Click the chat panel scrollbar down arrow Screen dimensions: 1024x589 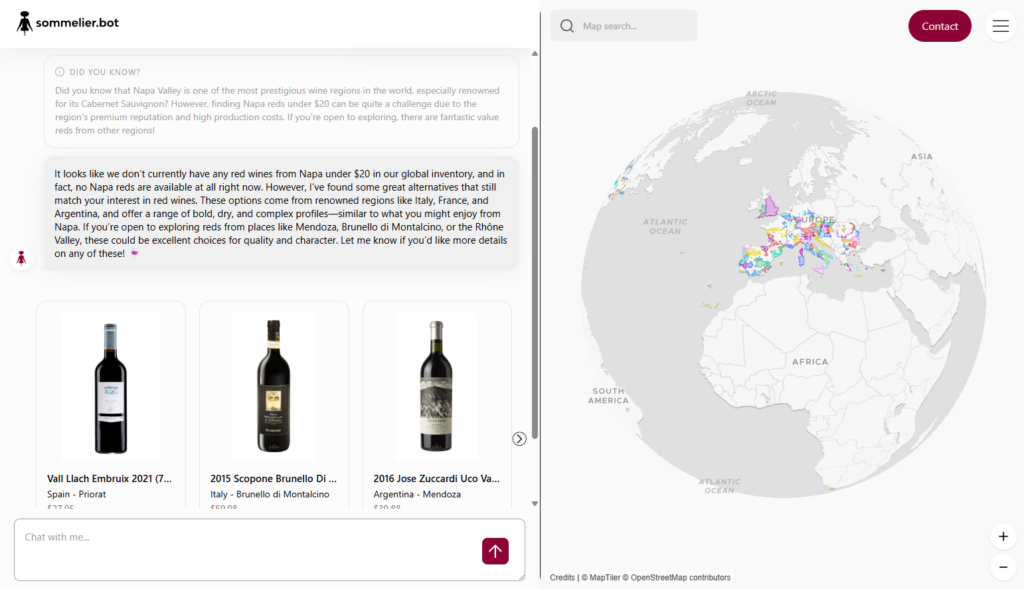tap(536, 502)
